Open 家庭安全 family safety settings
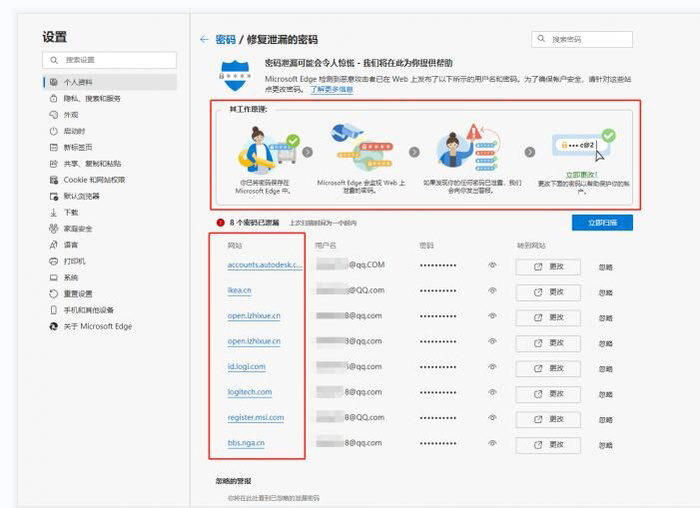 click(77, 228)
